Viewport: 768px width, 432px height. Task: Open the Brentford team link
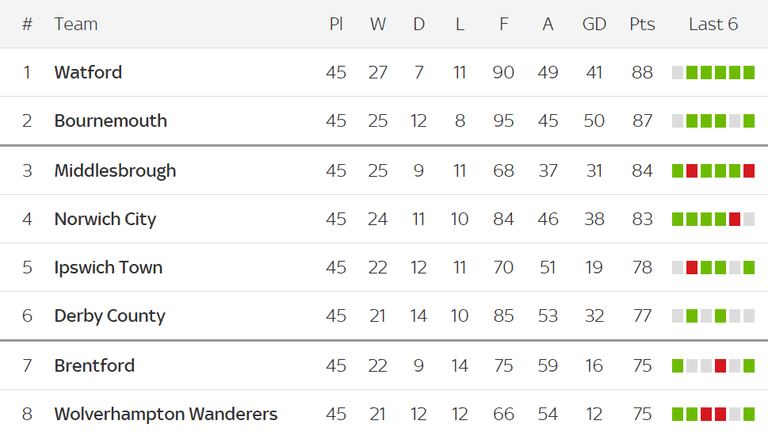95,366
